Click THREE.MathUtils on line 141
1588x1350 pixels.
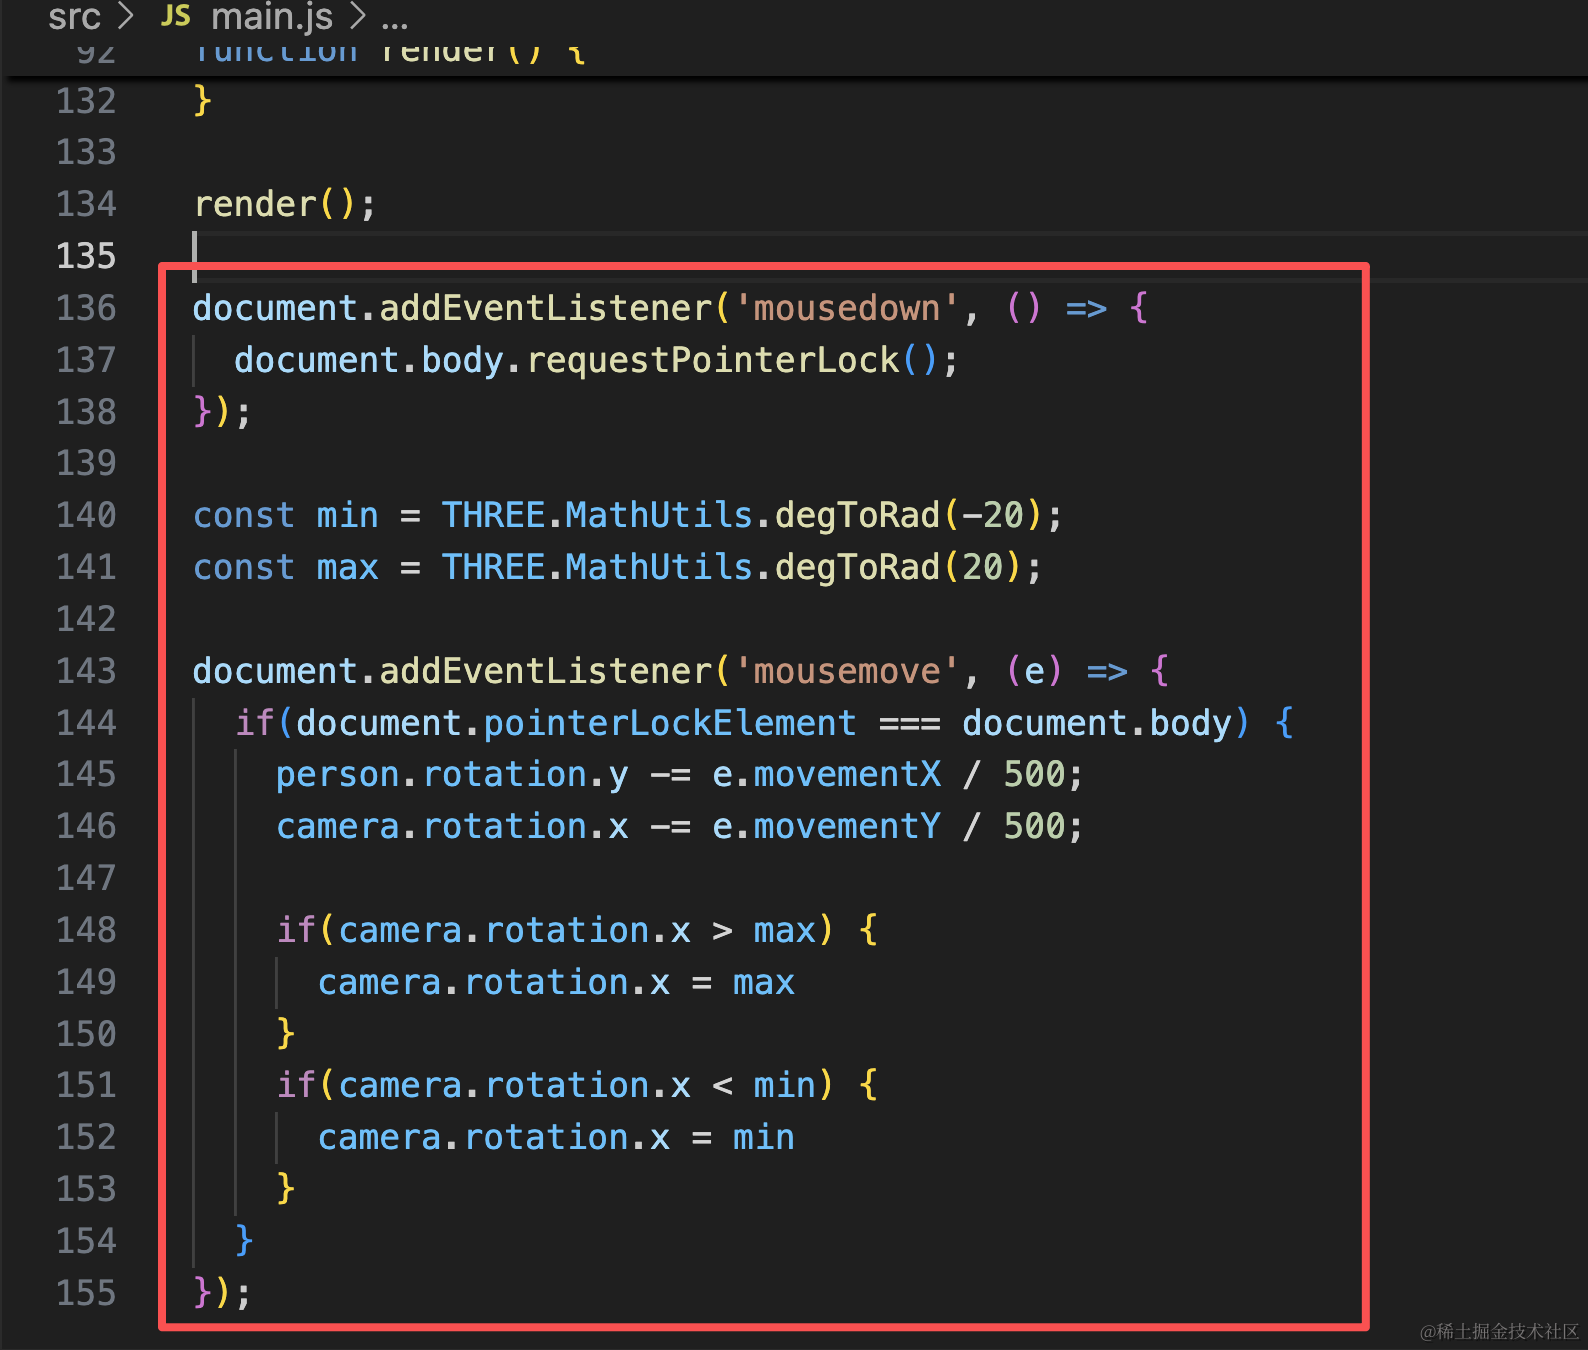point(598,568)
